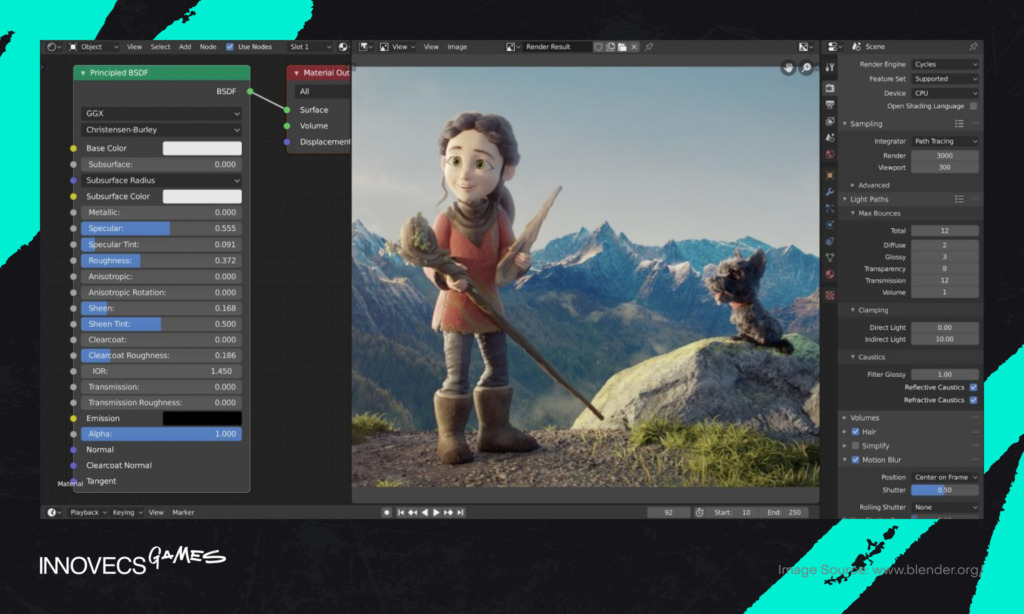Open the Render Engine dropdown showing Cycles

(944, 64)
